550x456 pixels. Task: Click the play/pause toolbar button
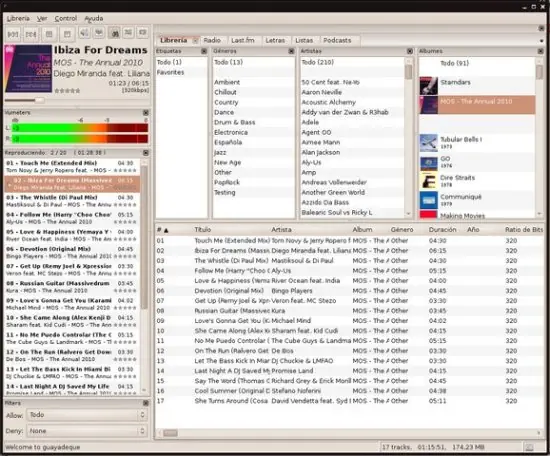(x=49, y=34)
